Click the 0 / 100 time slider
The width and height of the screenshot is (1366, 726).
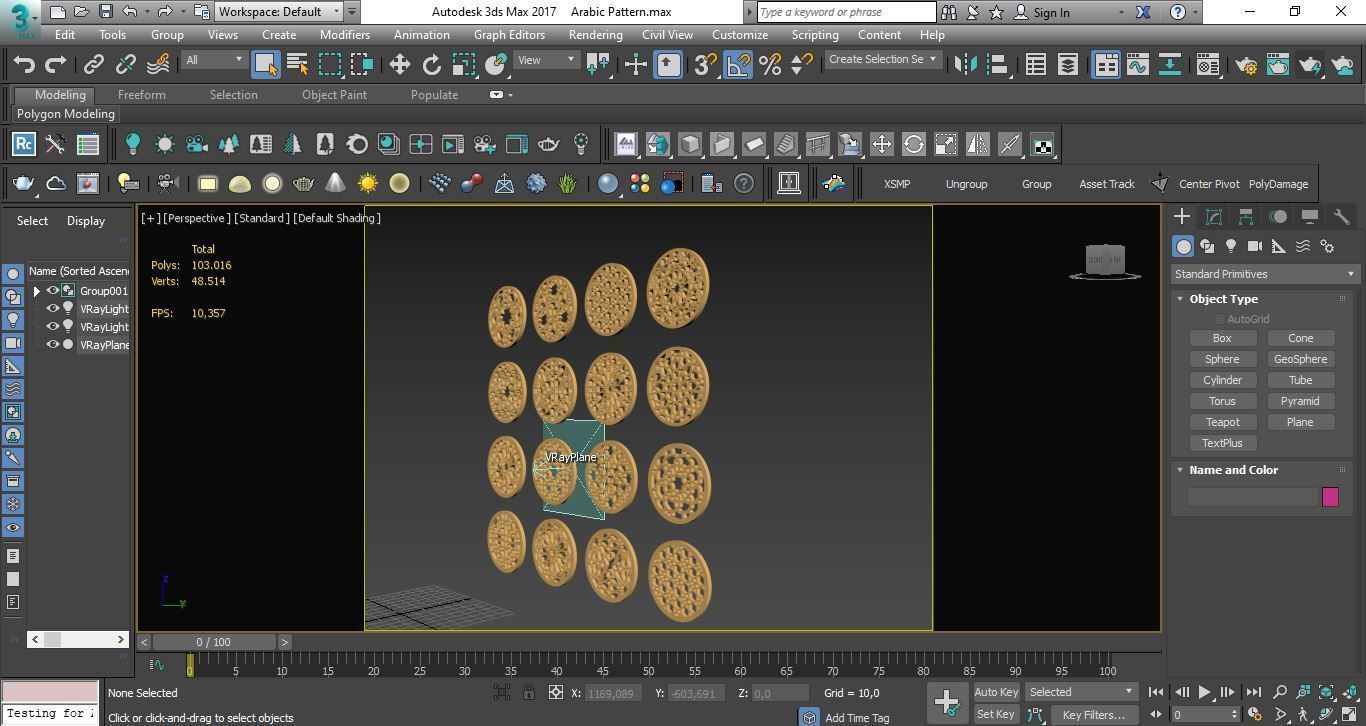click(x=213, y=642)
